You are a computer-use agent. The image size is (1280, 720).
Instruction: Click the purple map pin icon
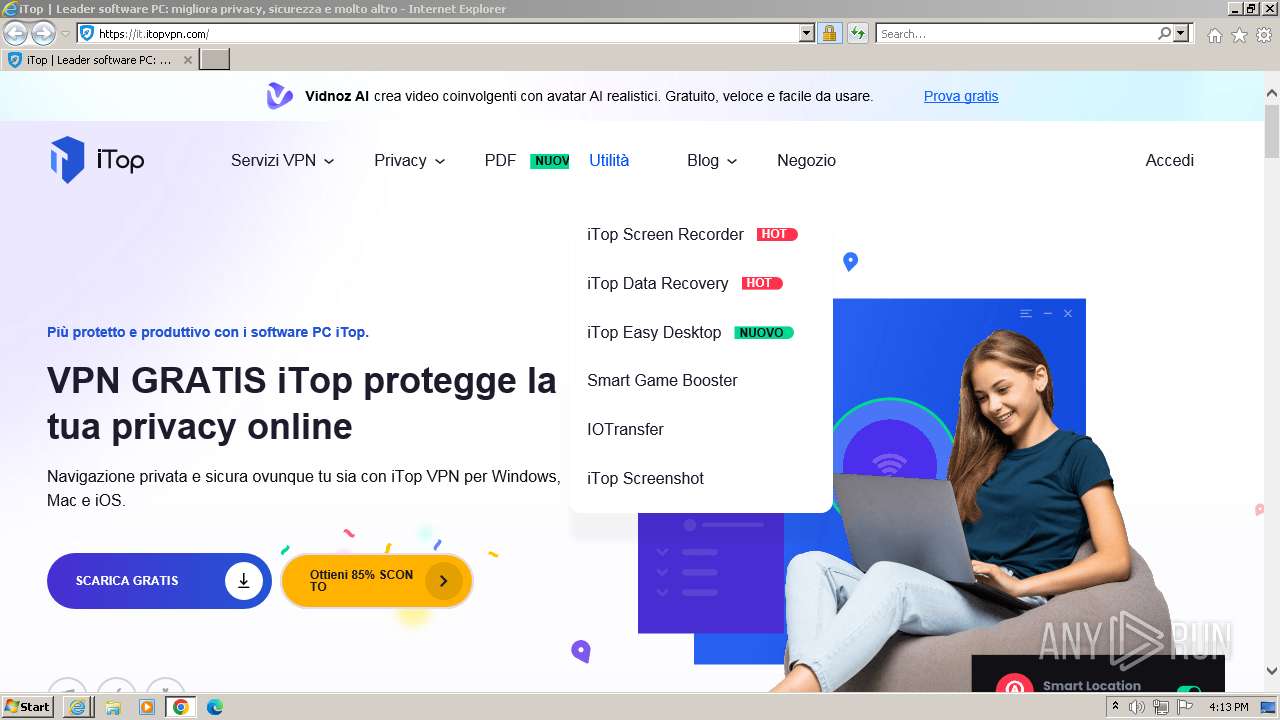point(581,651)
